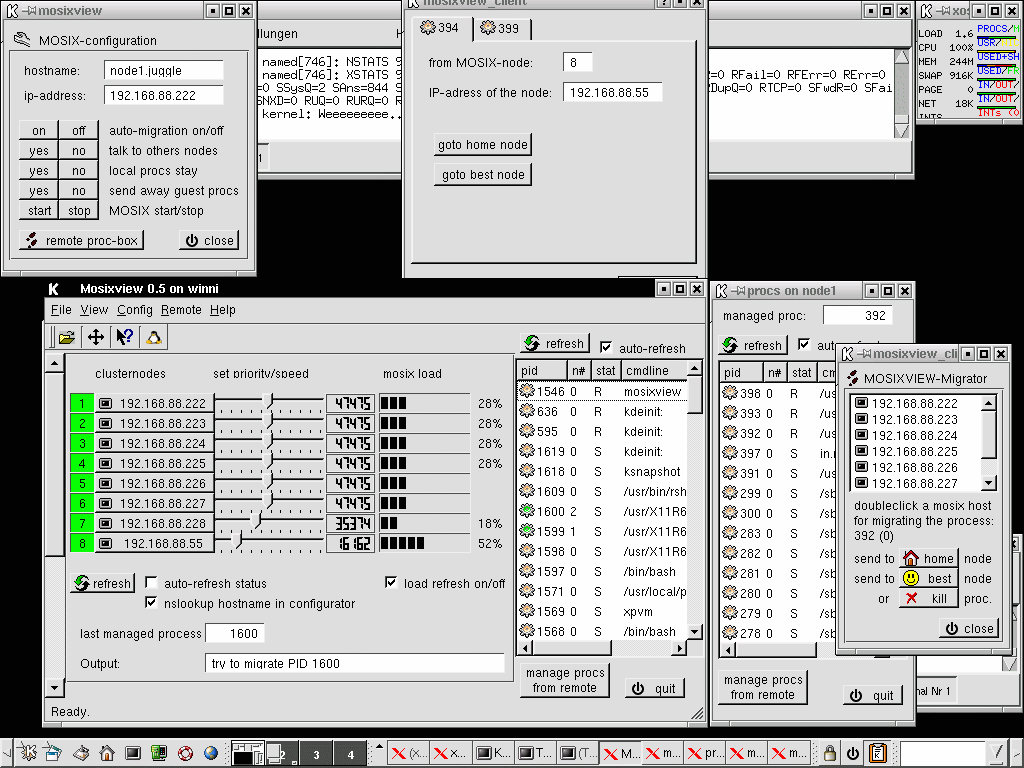Select the 192.168.88.226 host in the Migrator list
The width and height of the screenshot is (1024, 768).
906,468
